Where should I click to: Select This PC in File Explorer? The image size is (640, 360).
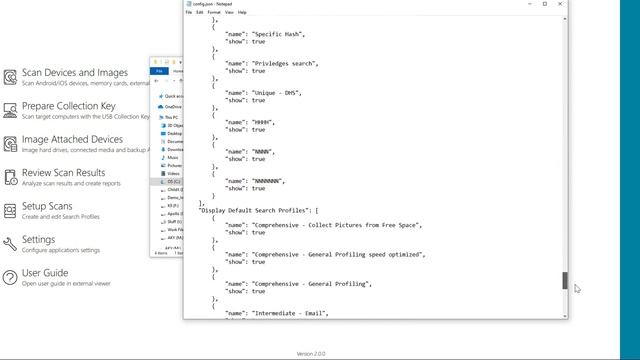[x=169, y=118]
